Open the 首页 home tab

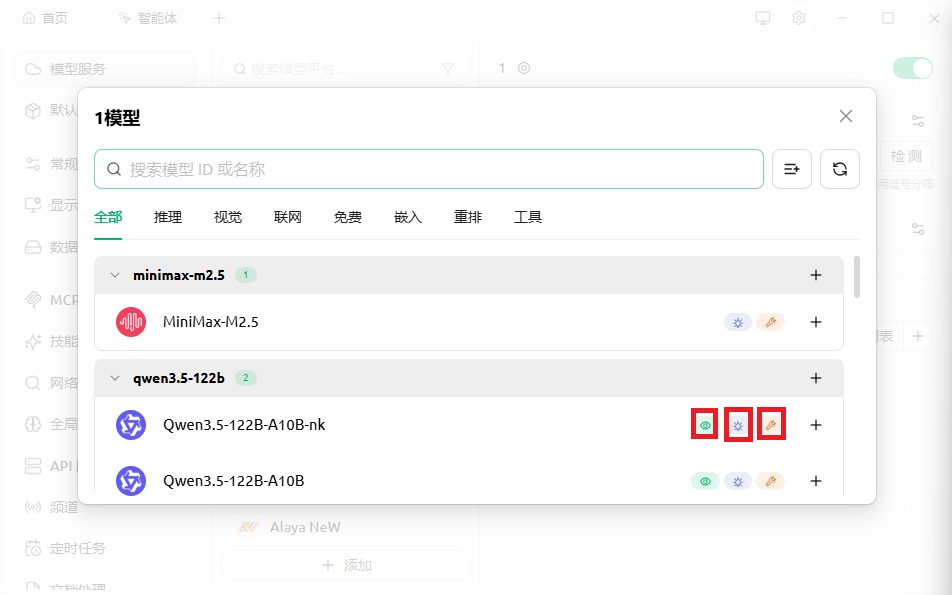click(x=46, y=18)
